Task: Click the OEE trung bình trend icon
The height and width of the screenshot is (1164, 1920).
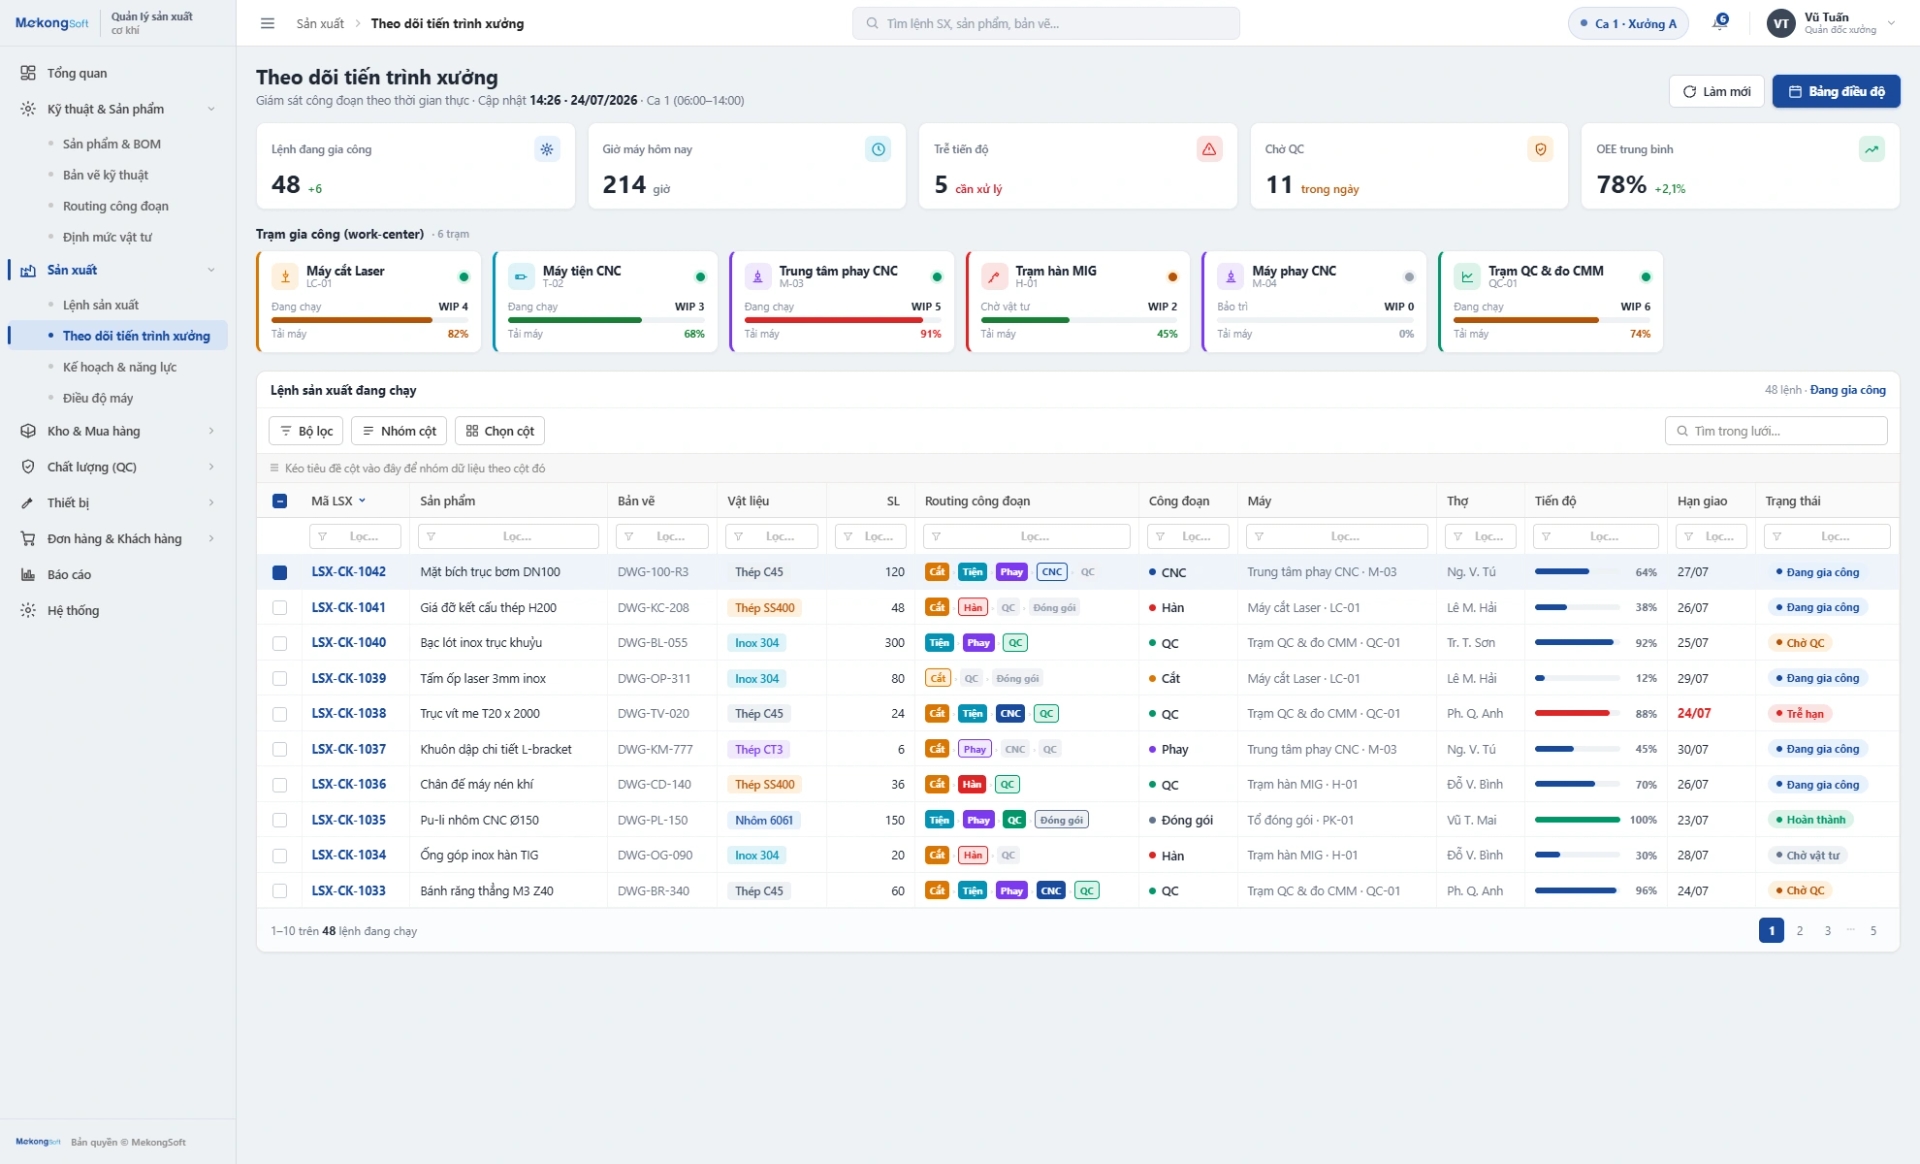Action: 1871,149
